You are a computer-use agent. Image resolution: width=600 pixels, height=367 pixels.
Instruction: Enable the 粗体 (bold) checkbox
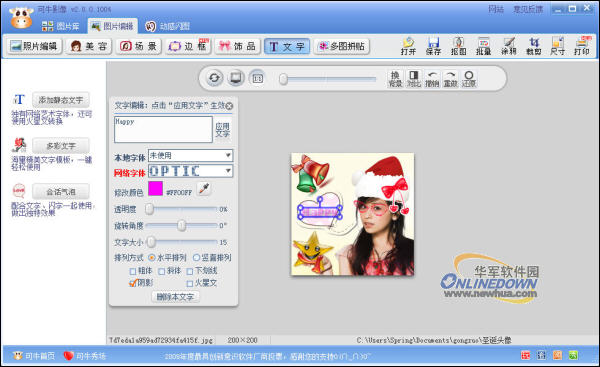(133, 271)
